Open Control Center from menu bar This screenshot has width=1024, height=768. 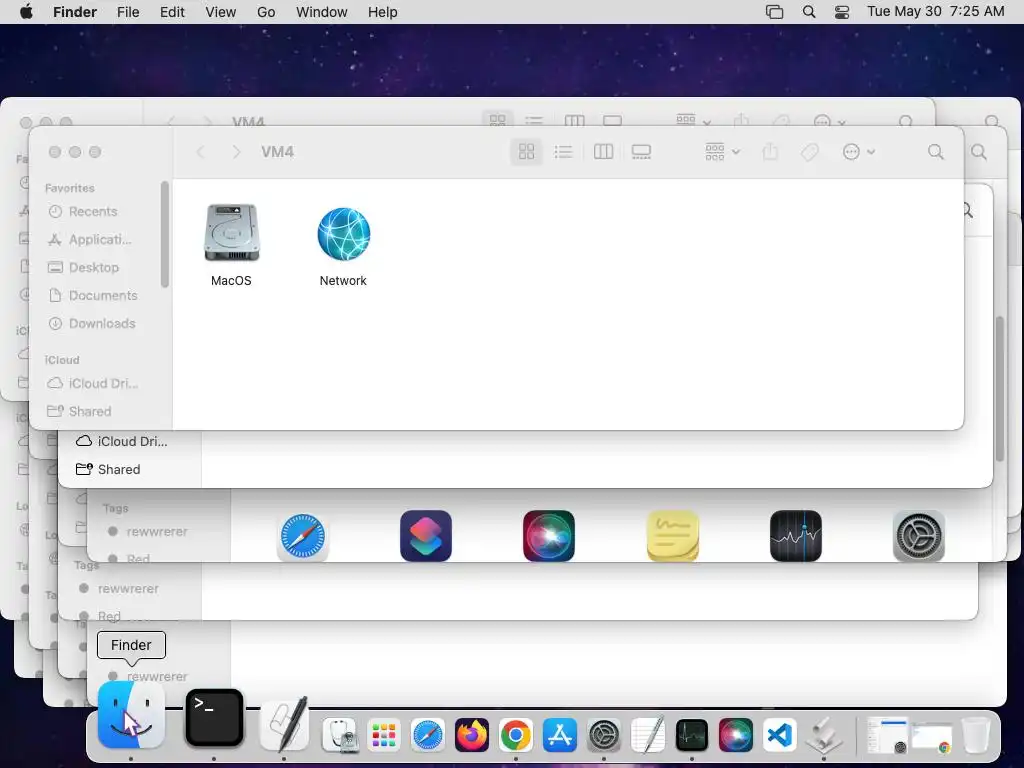tap(842, 12)
